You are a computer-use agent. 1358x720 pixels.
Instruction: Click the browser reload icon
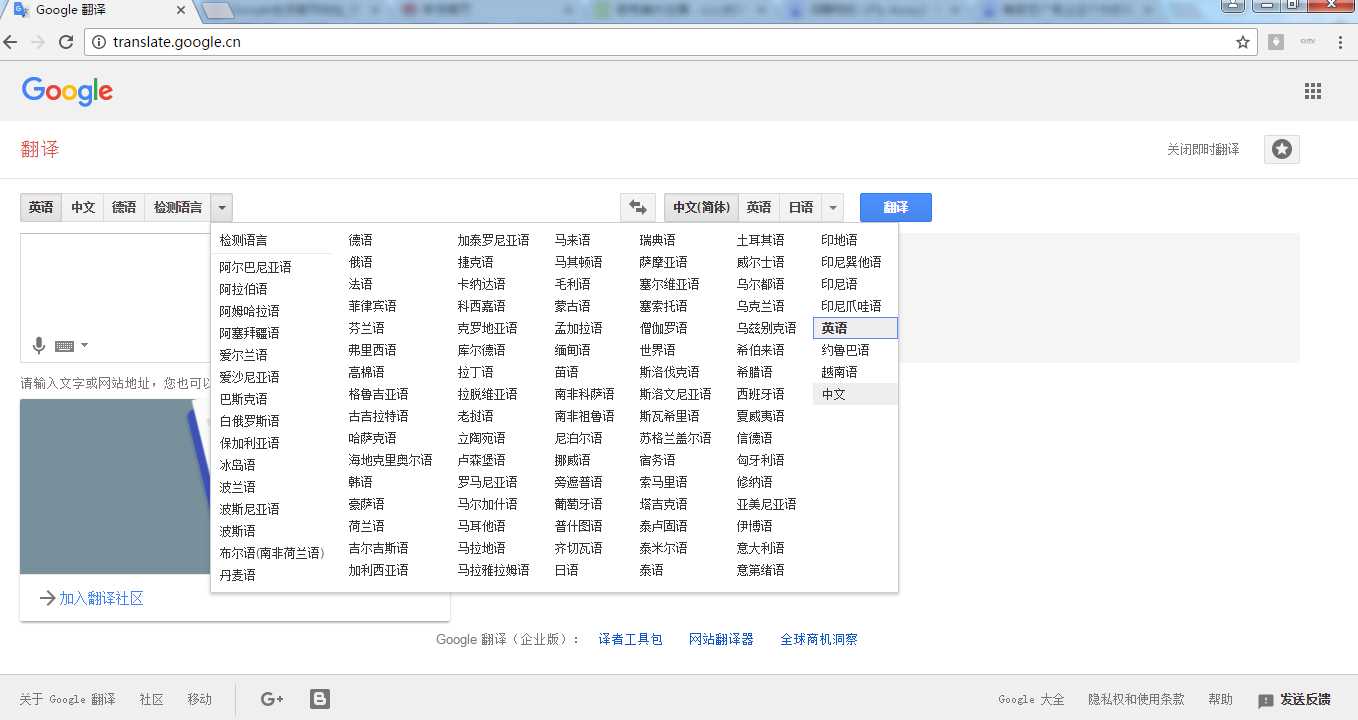coord(66,42)
